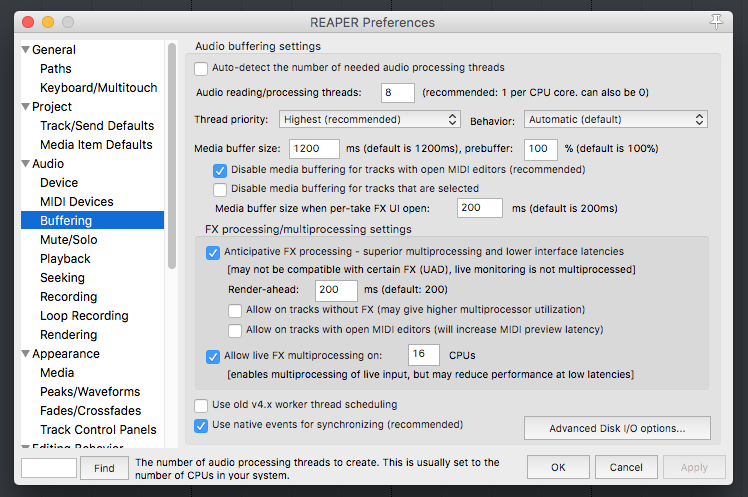The width and height of the screenshot is (748, 497).
Task: Collapse the General tree section
Action: [26, 50]
